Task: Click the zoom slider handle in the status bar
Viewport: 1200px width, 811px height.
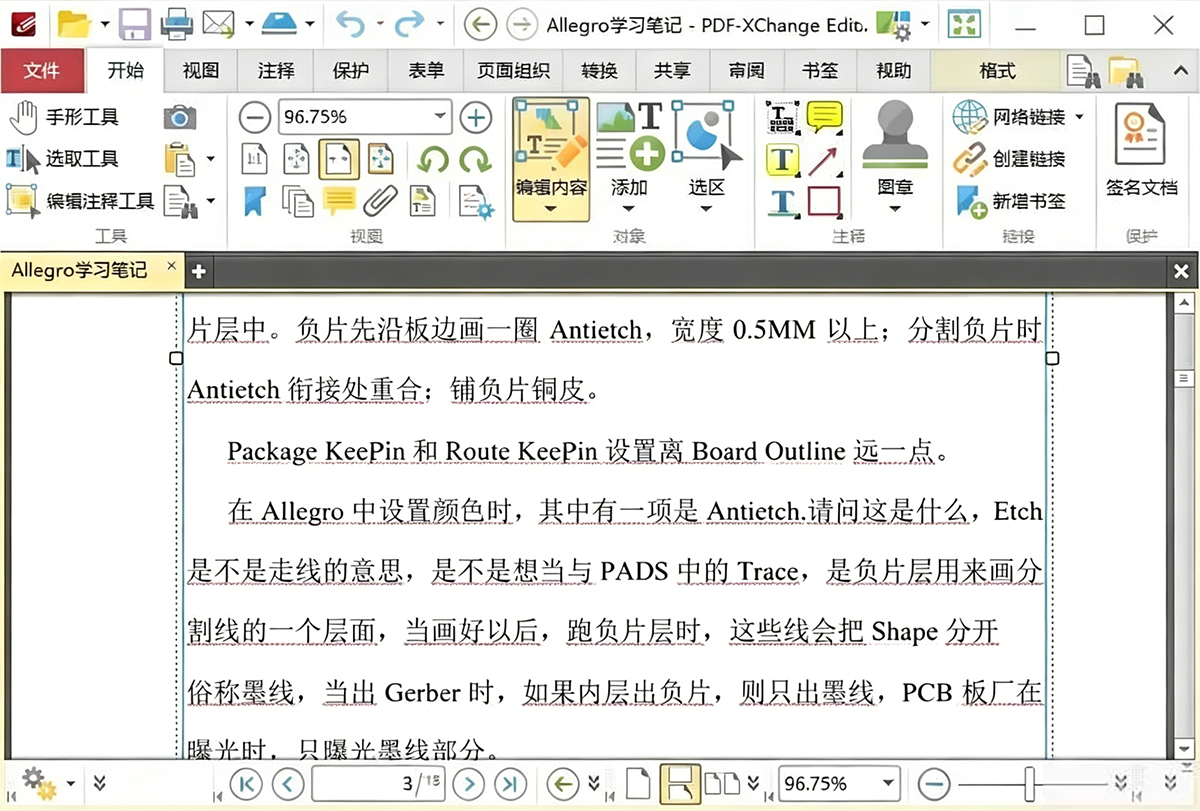Action: [1029, 783]
